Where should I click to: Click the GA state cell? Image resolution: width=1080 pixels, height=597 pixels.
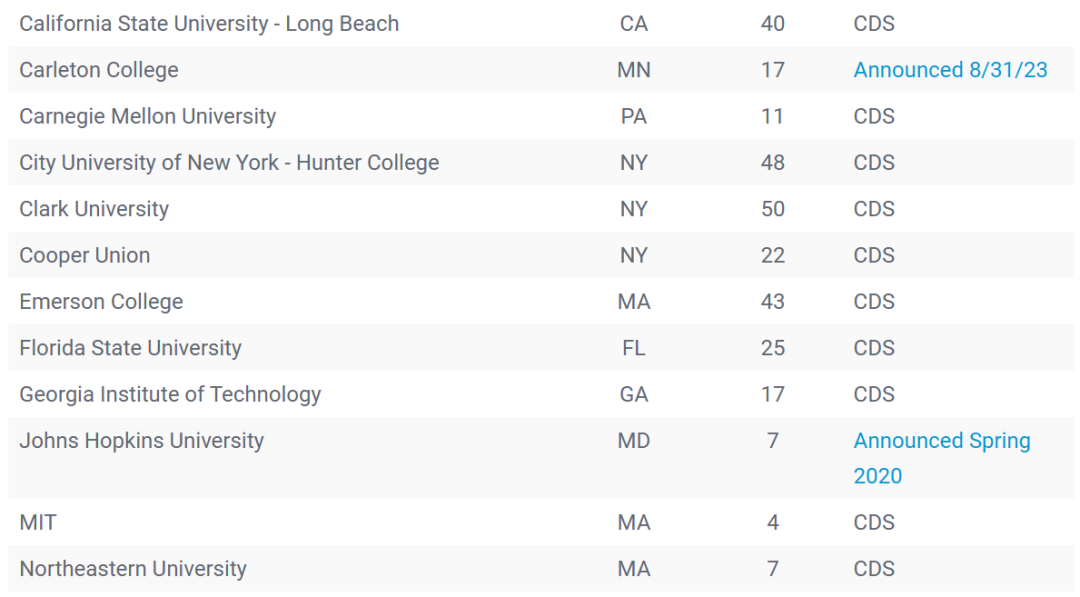[x=633, y=395]
